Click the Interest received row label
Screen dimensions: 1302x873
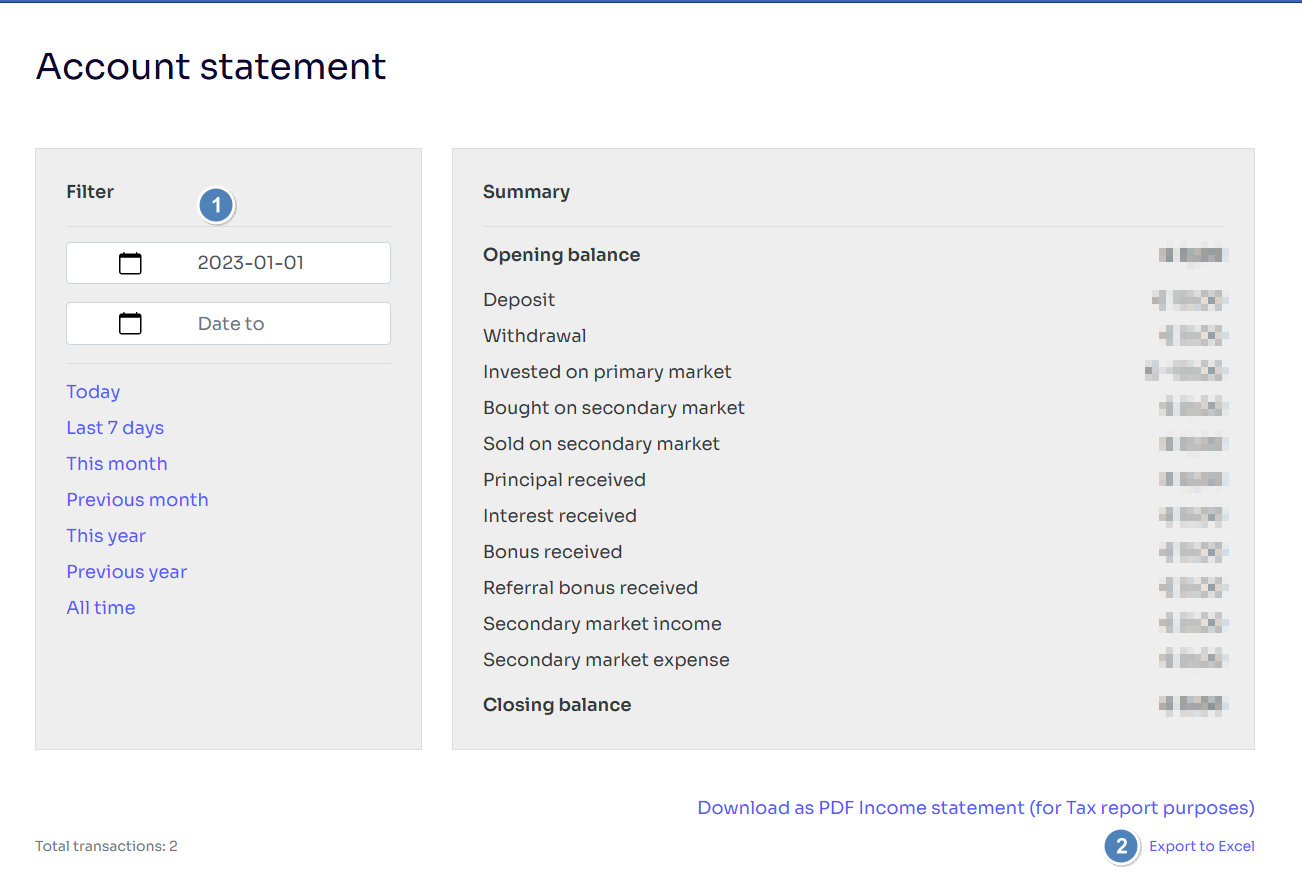(x=560, y=516)
